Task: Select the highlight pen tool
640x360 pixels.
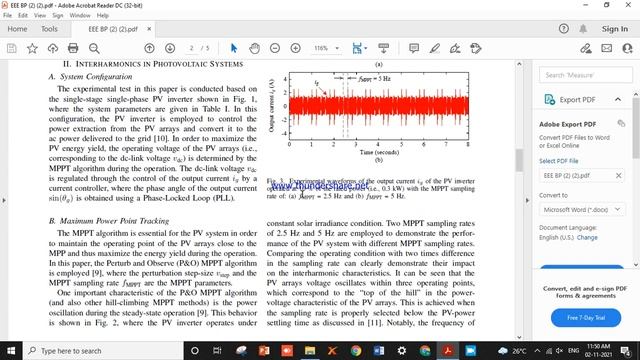Action: 434,48
